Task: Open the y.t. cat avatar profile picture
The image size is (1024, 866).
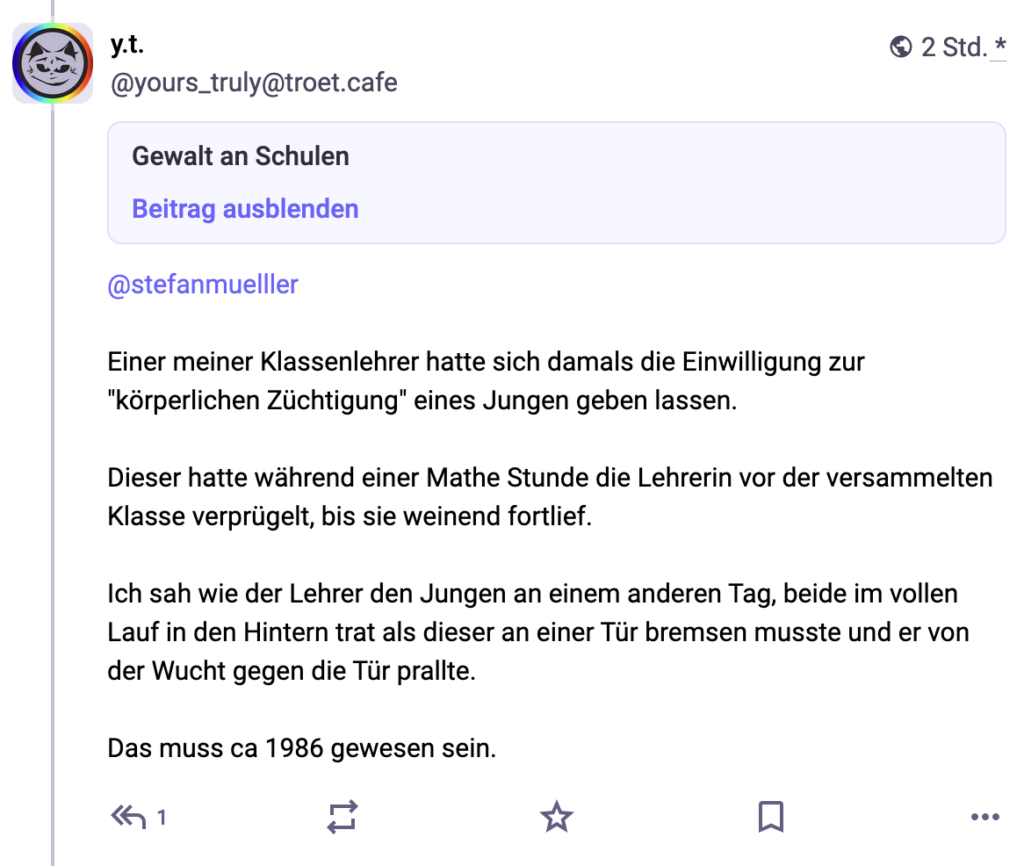Action: [52, 64]
